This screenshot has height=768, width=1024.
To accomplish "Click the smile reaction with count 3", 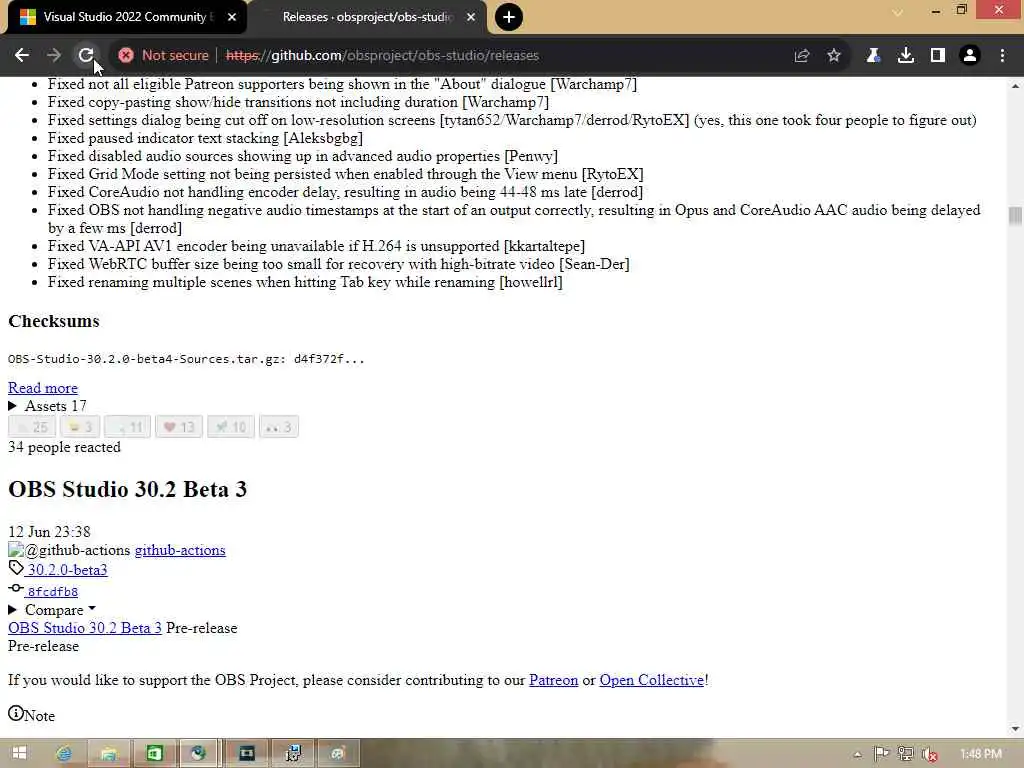I will point(80,427).
